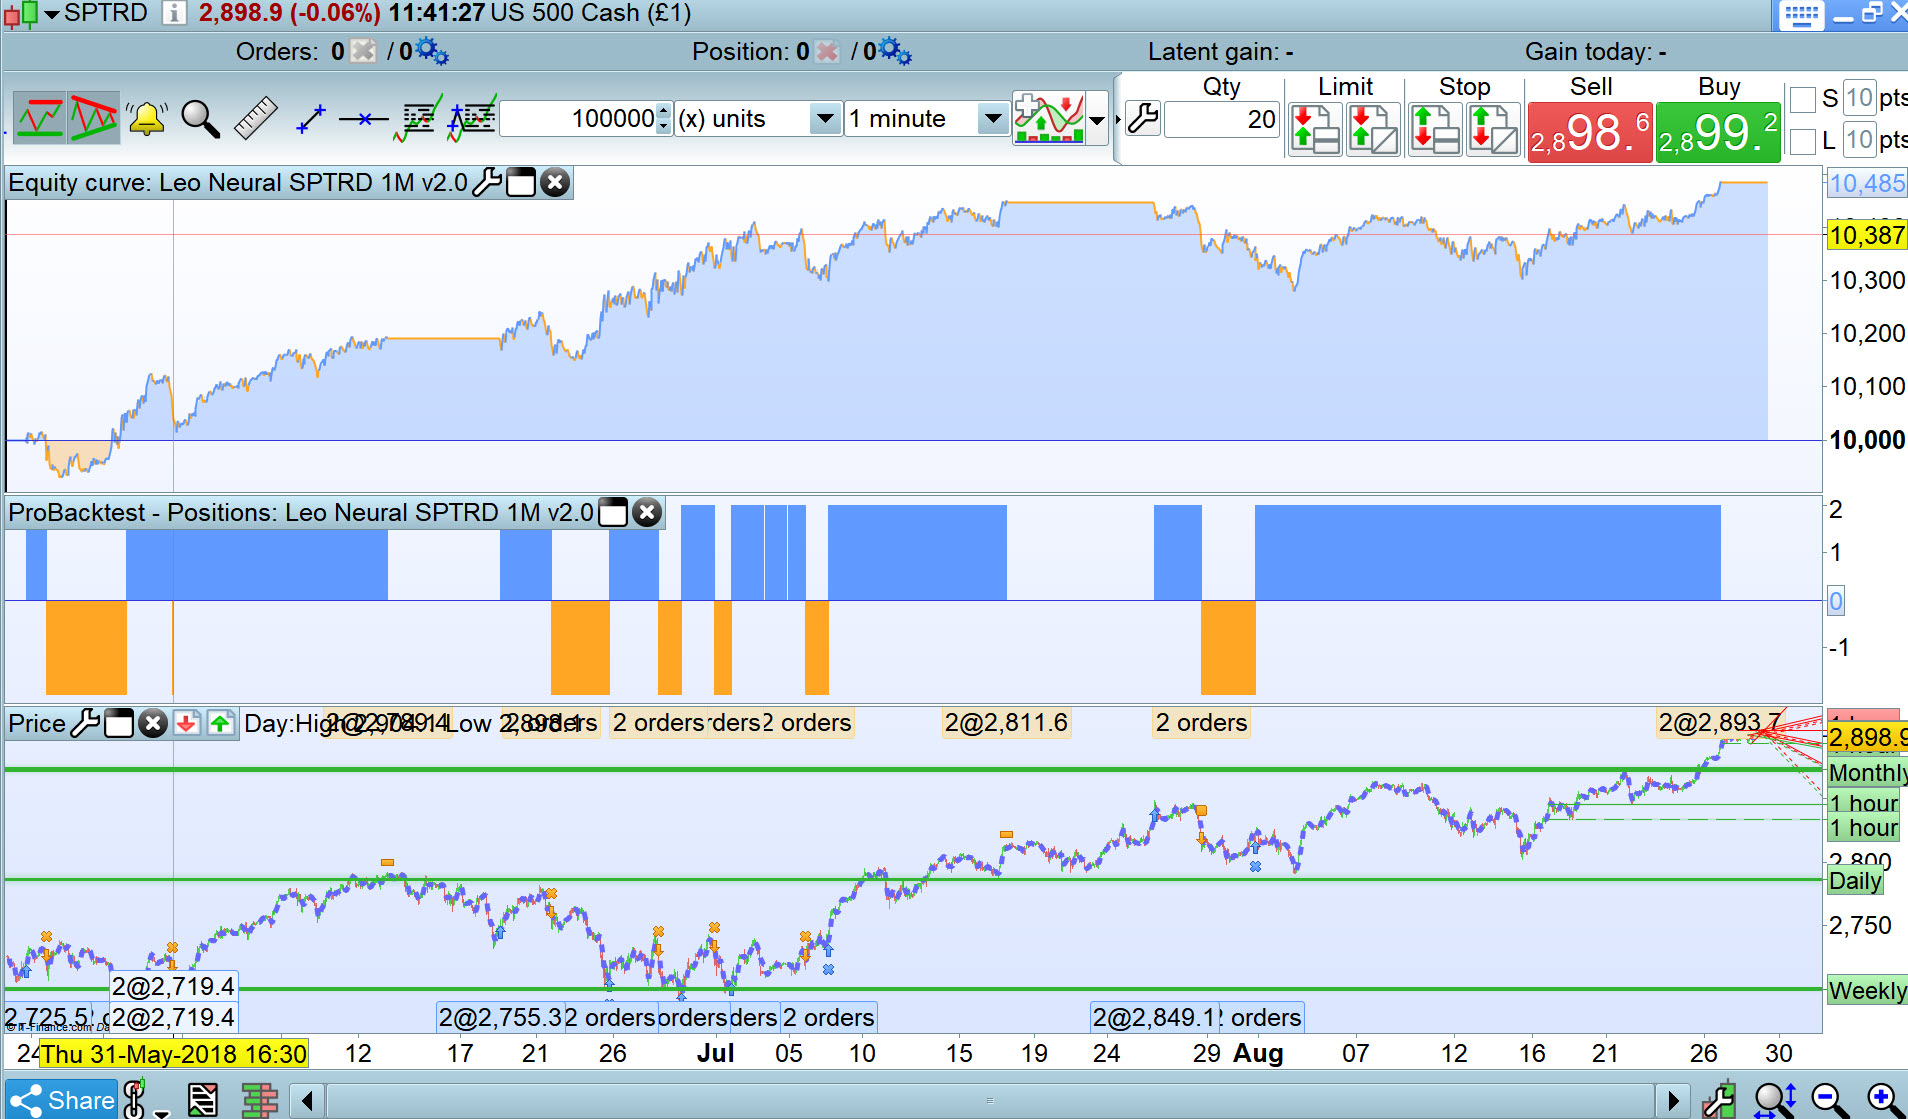This screenshot has height=1119, width=1908.
Task: Open the 1 minute timeframe dropdown
Action: [x=926, y=119]
